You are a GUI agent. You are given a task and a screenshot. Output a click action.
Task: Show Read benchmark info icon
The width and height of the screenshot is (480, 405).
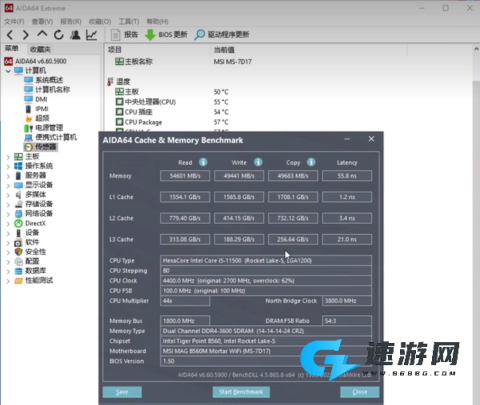(203, 162)
